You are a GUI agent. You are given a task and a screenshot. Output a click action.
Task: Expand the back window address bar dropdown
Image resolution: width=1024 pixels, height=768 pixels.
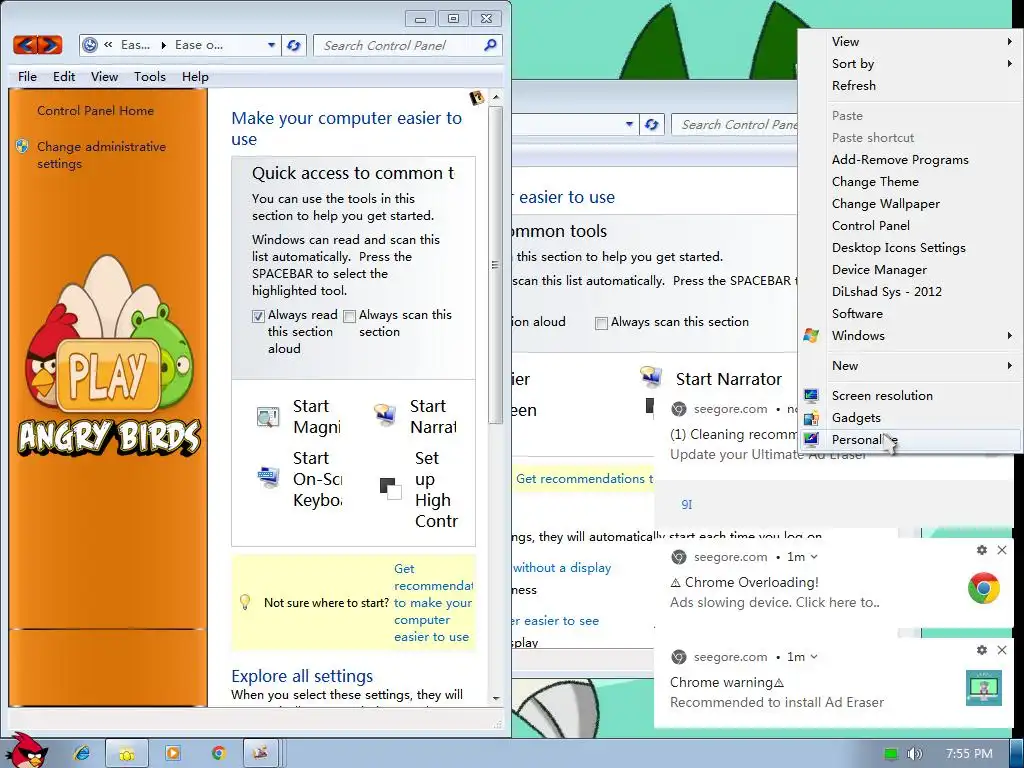[x=629, y=124]
